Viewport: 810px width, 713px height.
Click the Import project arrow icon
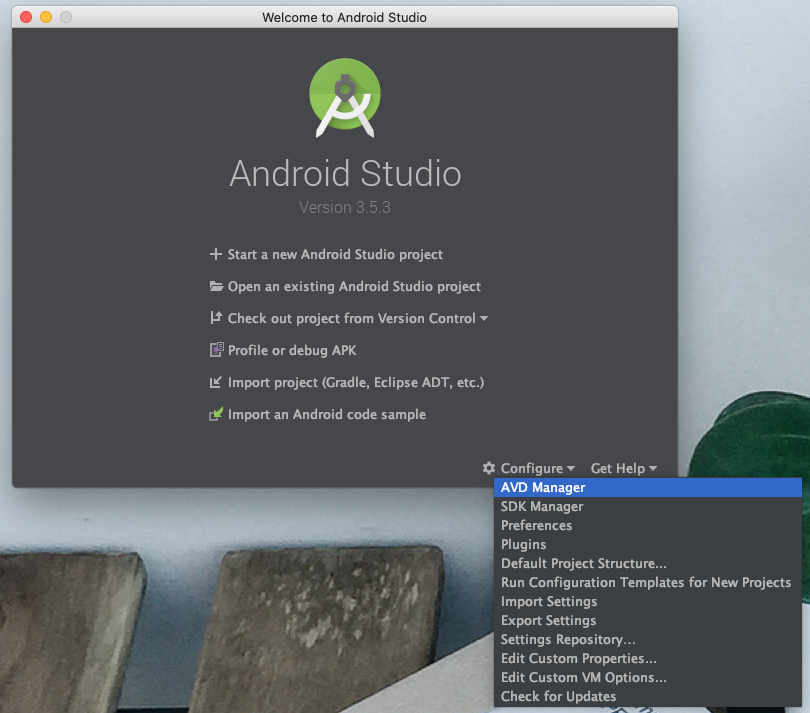(215, 382)
